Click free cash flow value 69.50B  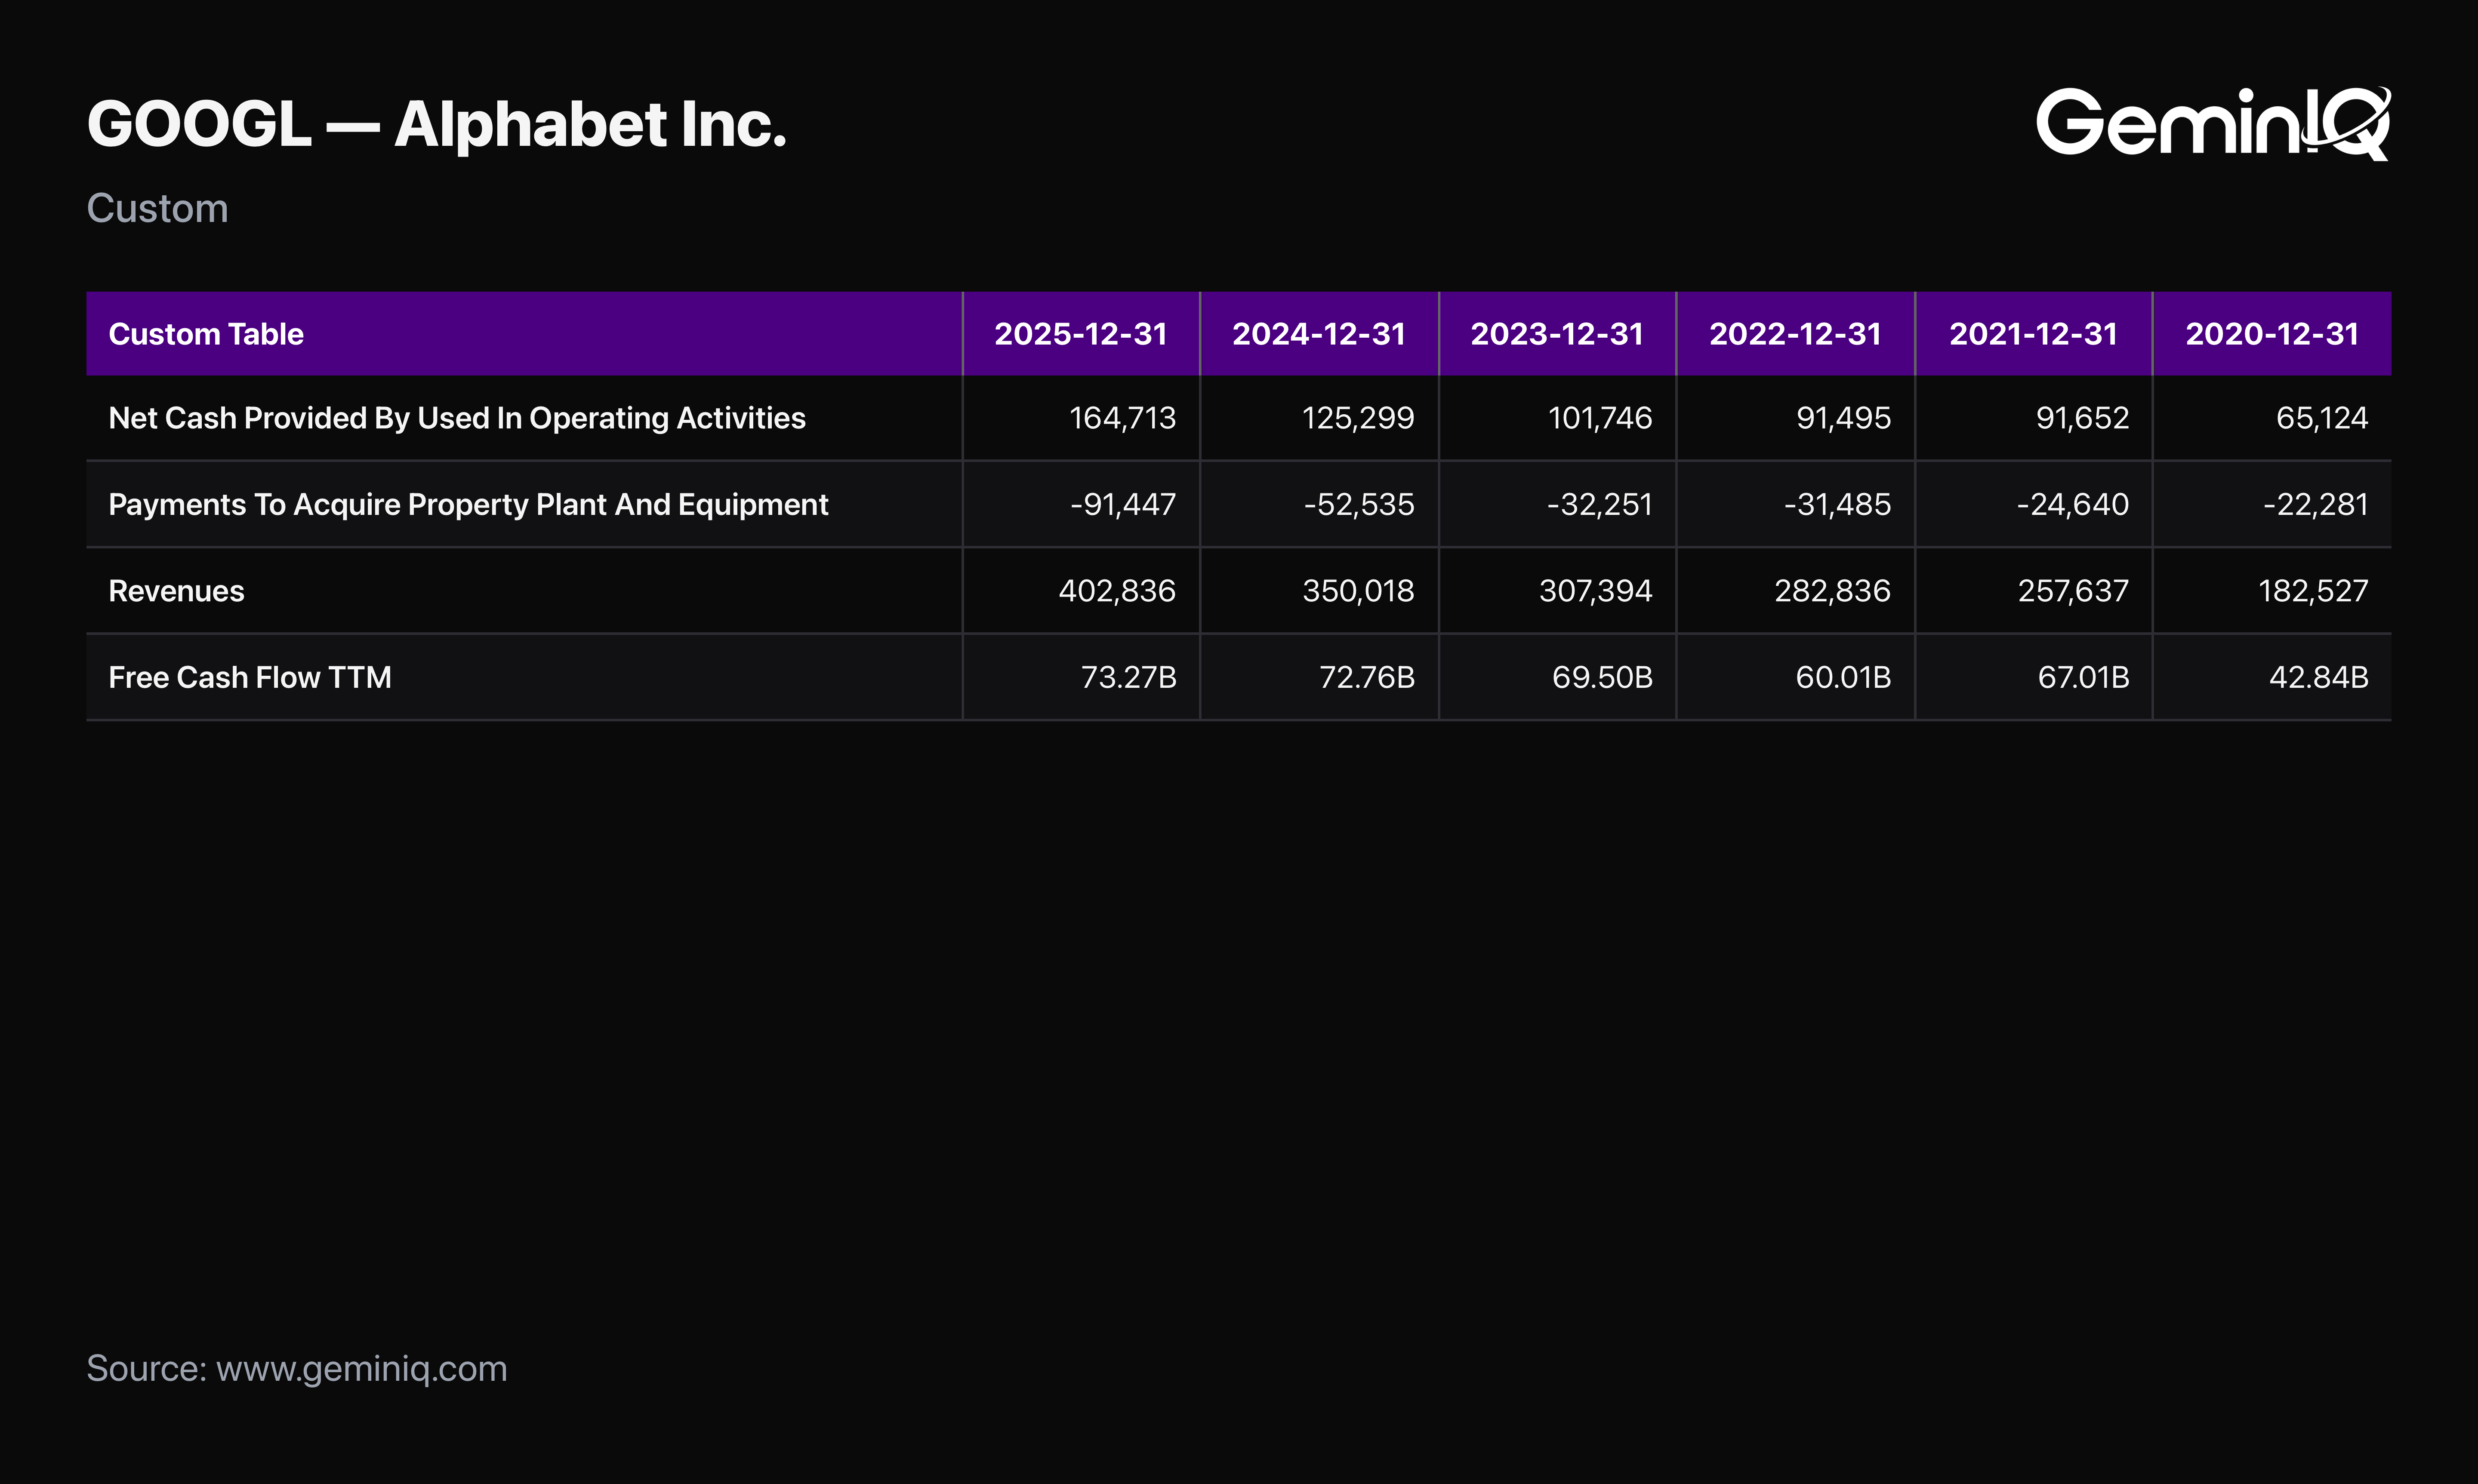pyautogui.click(x=1602, y=678)
